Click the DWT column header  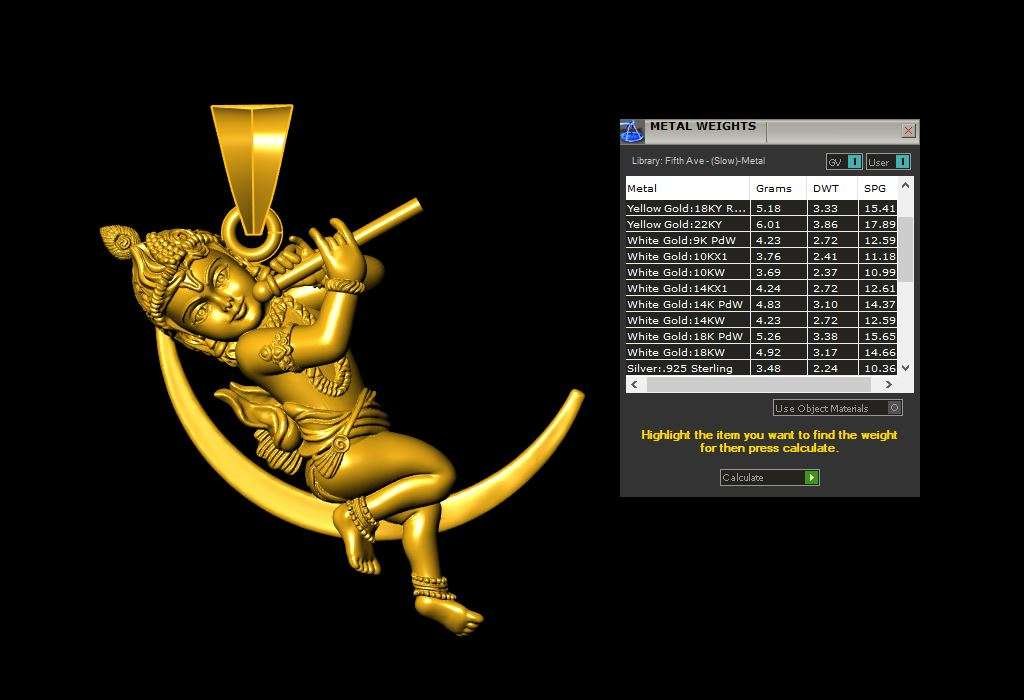click(x=830, y=188)
